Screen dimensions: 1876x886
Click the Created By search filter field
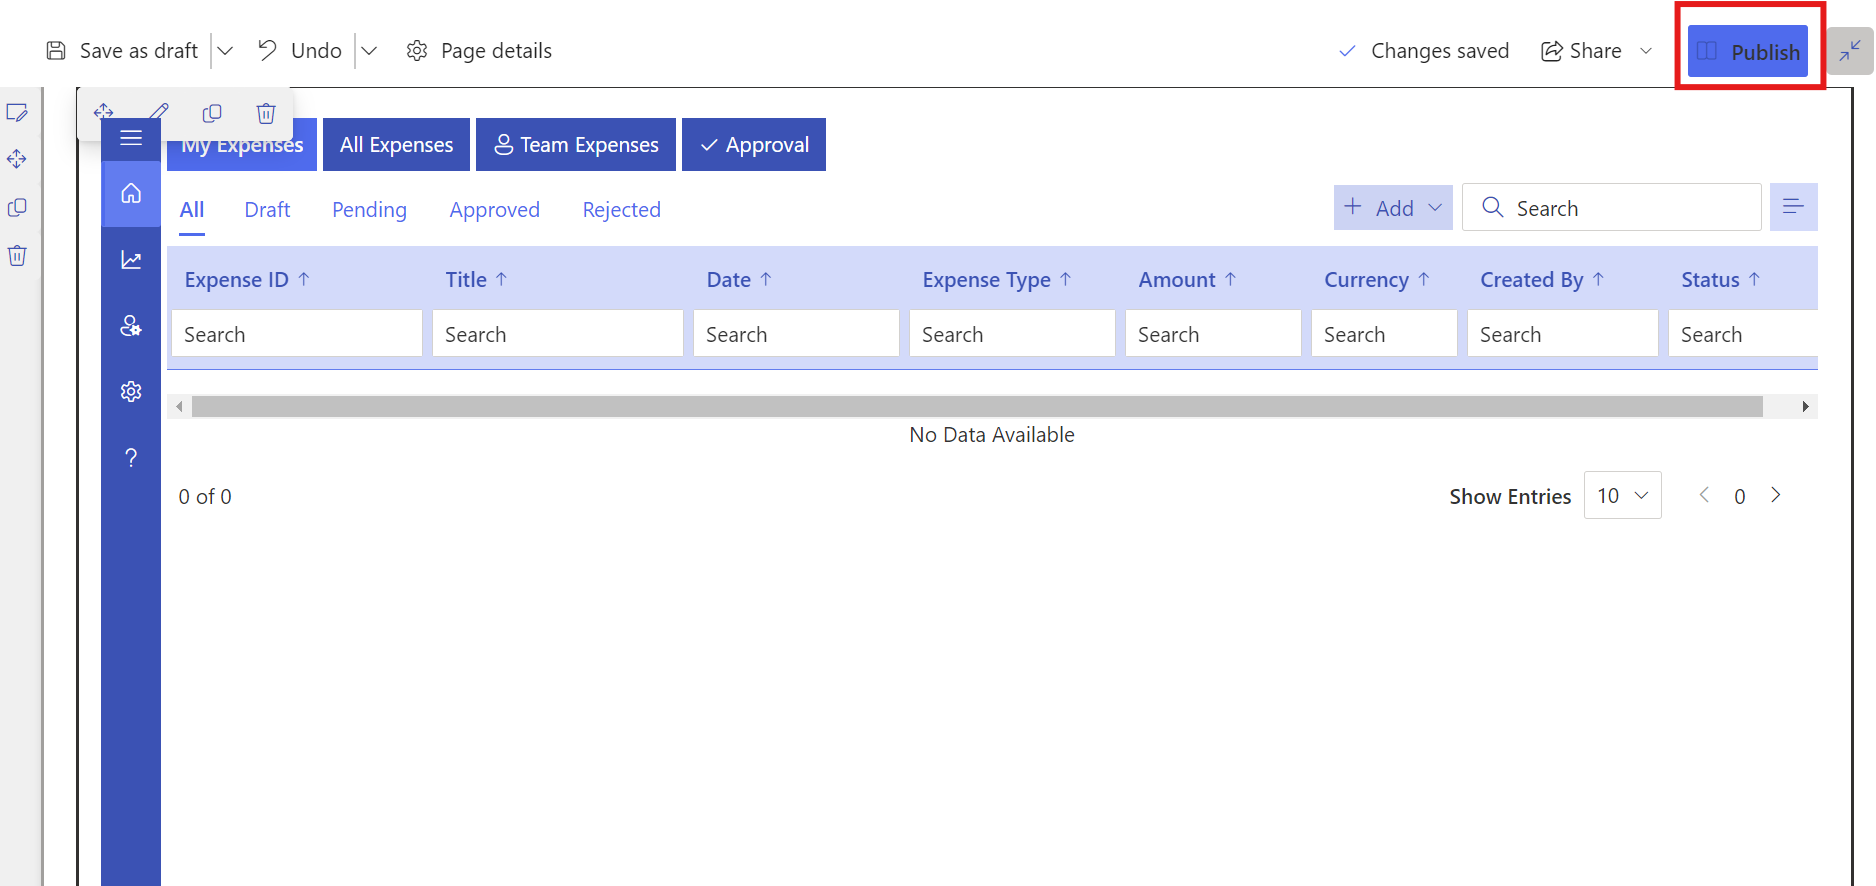pyautogui.click(x=1563, y=334)
